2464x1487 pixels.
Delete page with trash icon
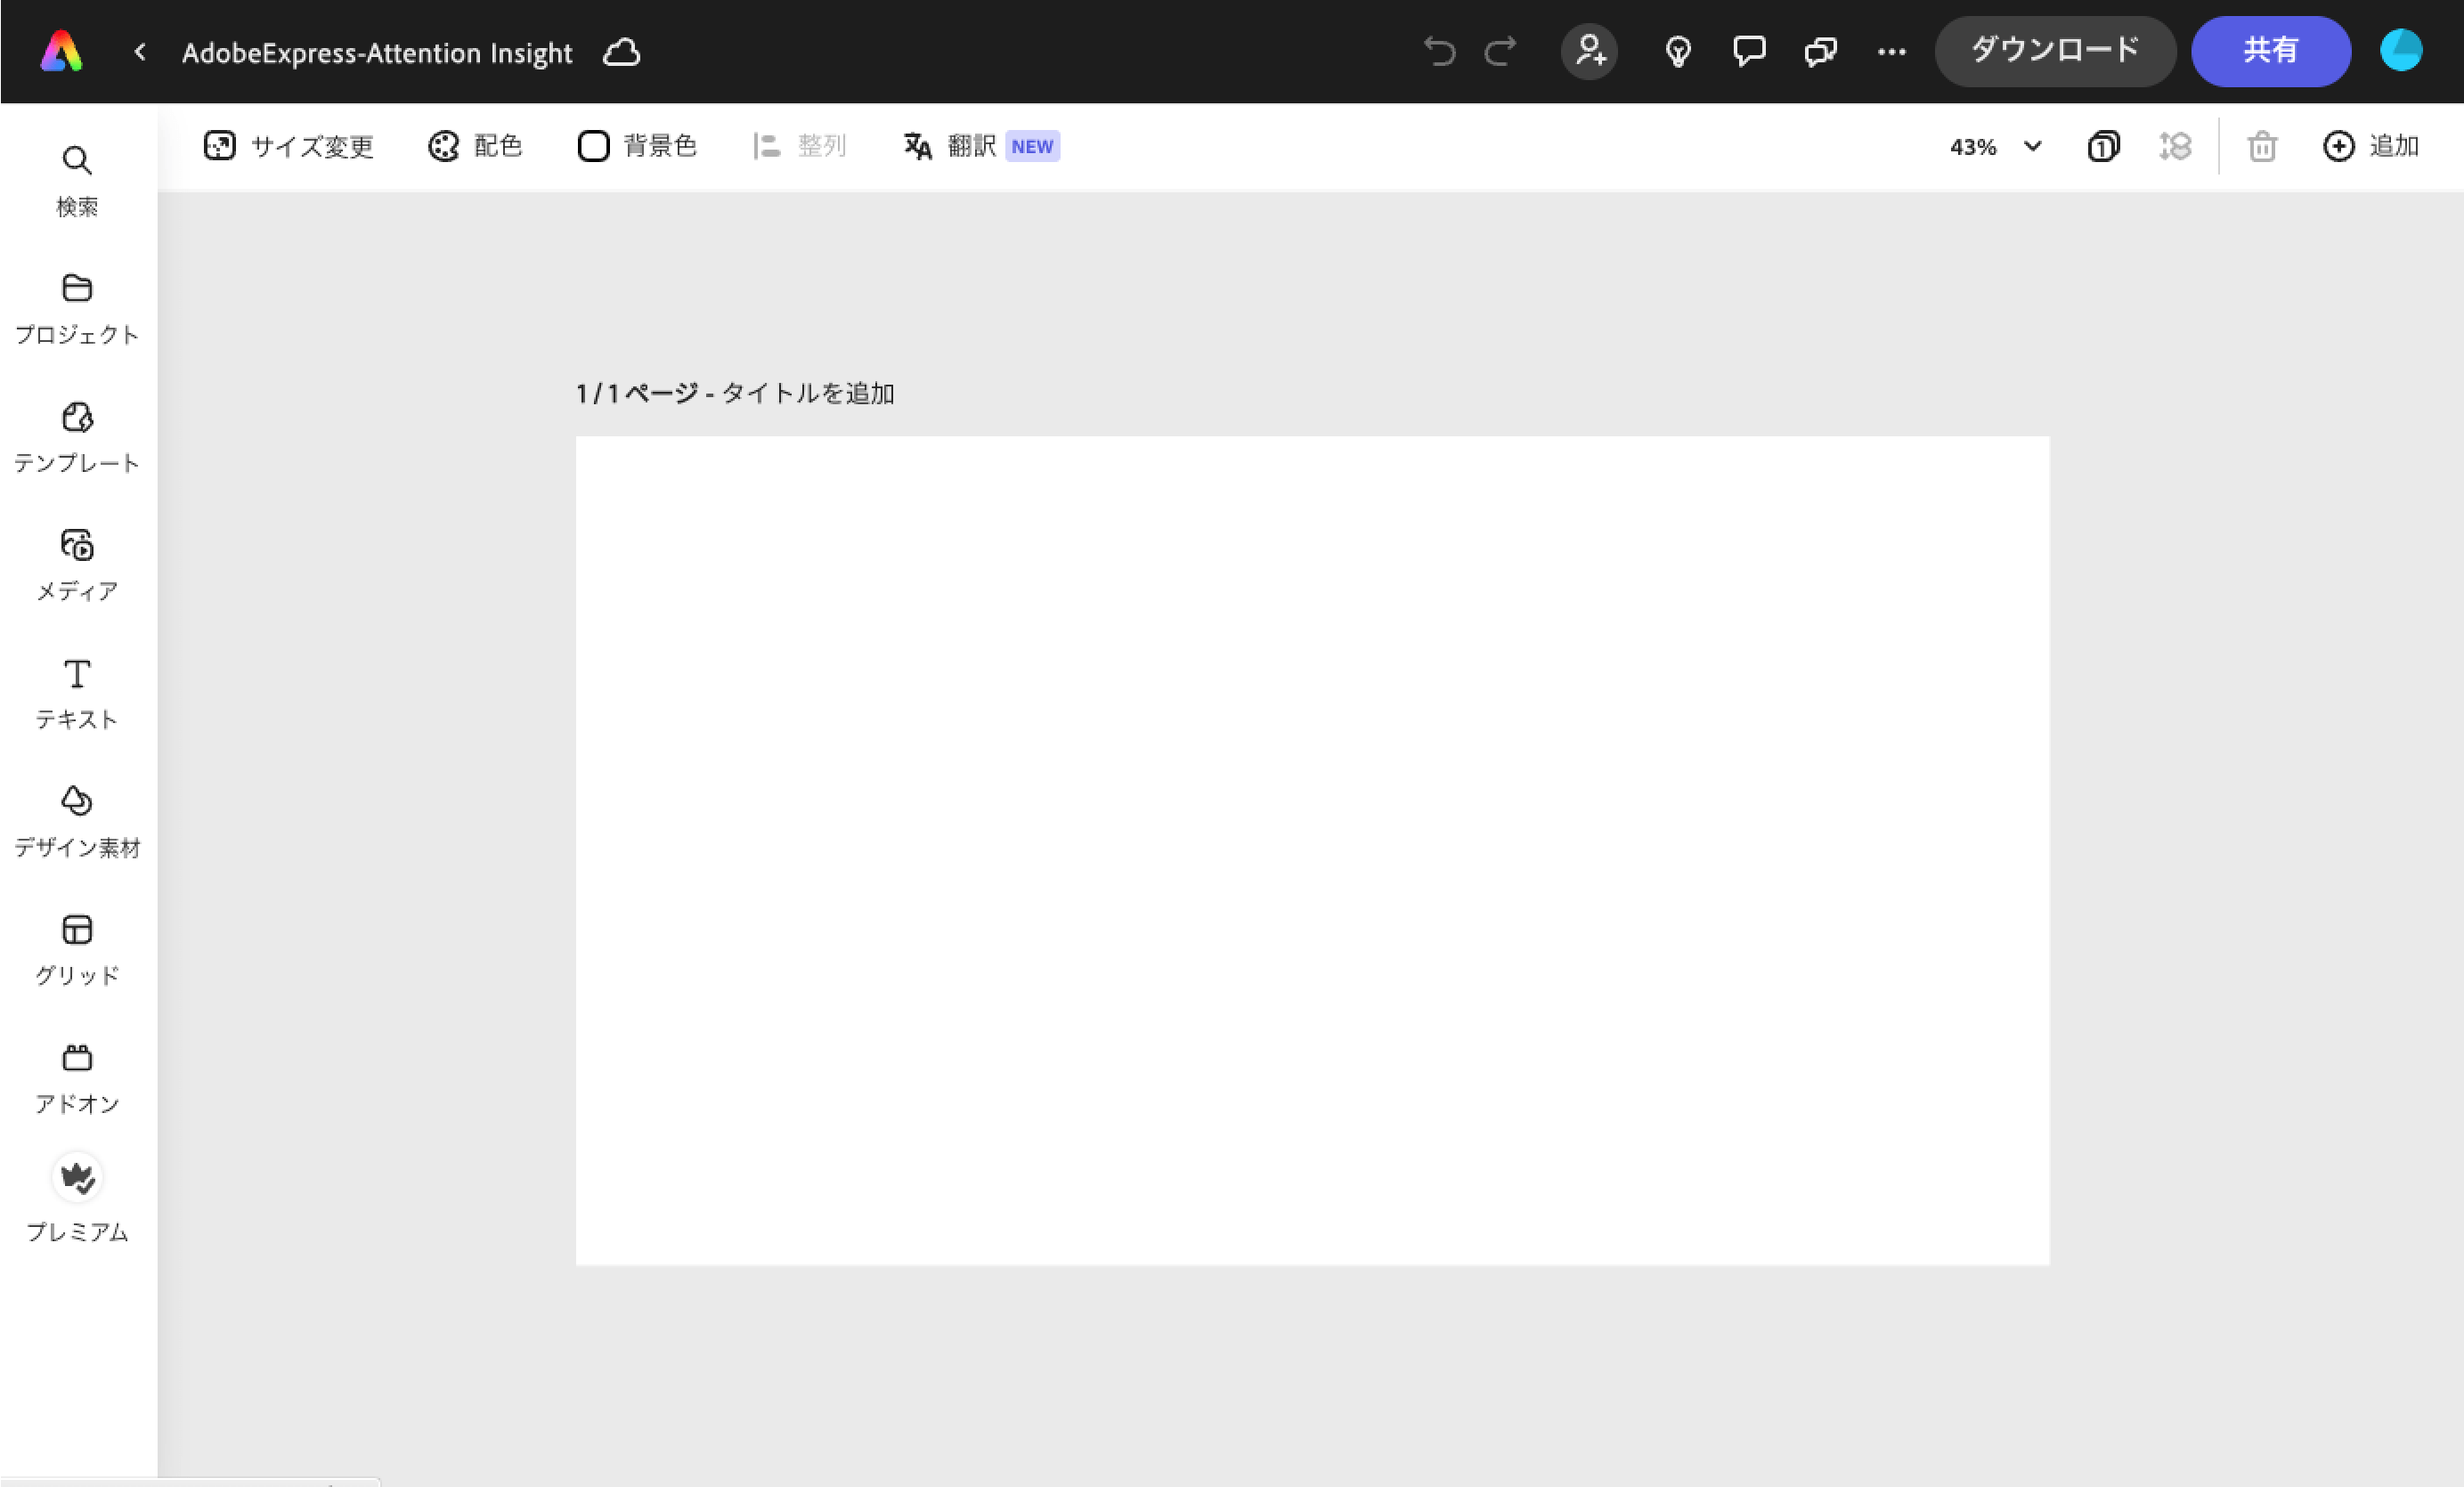pyautogui.click(x=2262, y=146)
